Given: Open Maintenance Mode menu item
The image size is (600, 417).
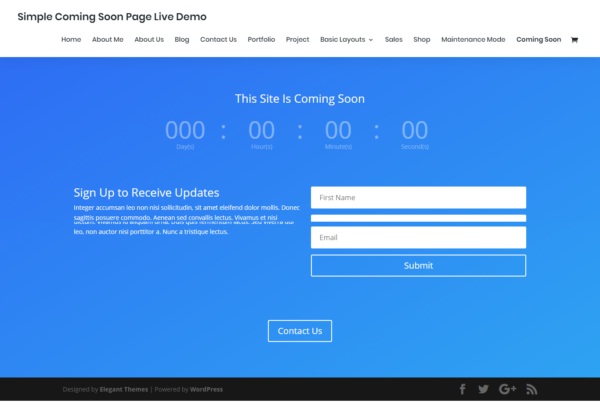Looking at the screenshot, I should 473,39.
